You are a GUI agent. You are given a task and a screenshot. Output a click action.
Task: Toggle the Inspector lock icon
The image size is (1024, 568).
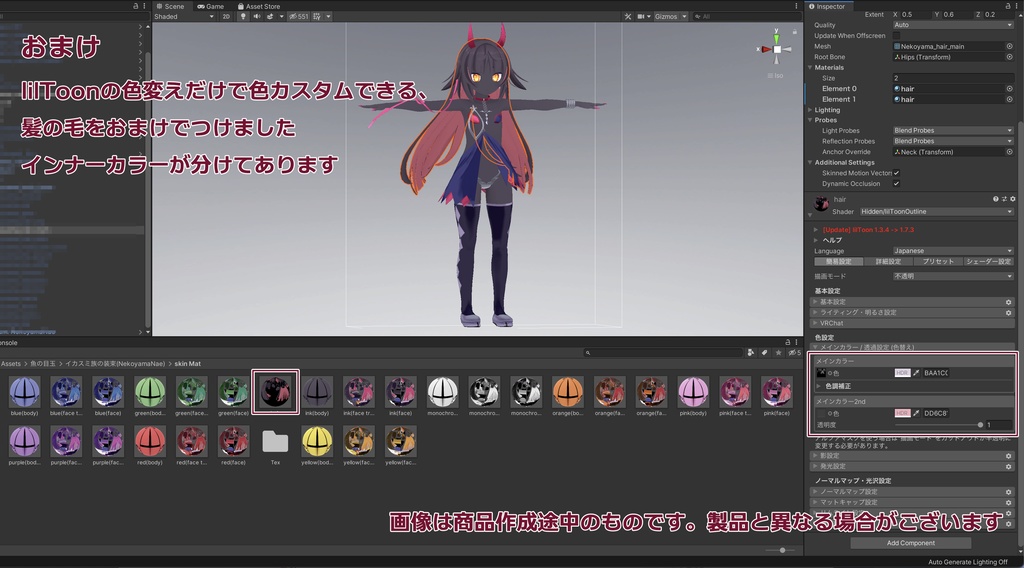[1008, 6]
